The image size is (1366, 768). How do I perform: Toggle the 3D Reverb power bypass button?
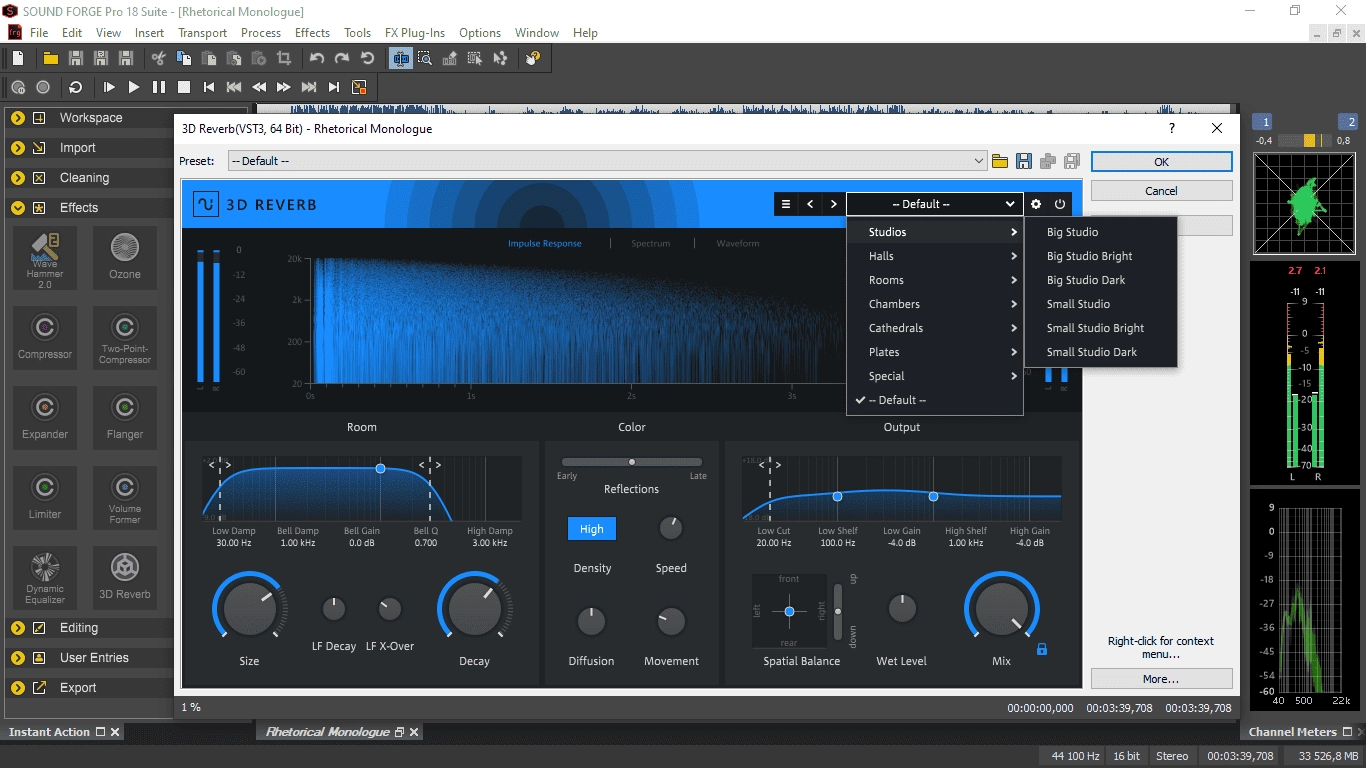[x=1060, y=204]
